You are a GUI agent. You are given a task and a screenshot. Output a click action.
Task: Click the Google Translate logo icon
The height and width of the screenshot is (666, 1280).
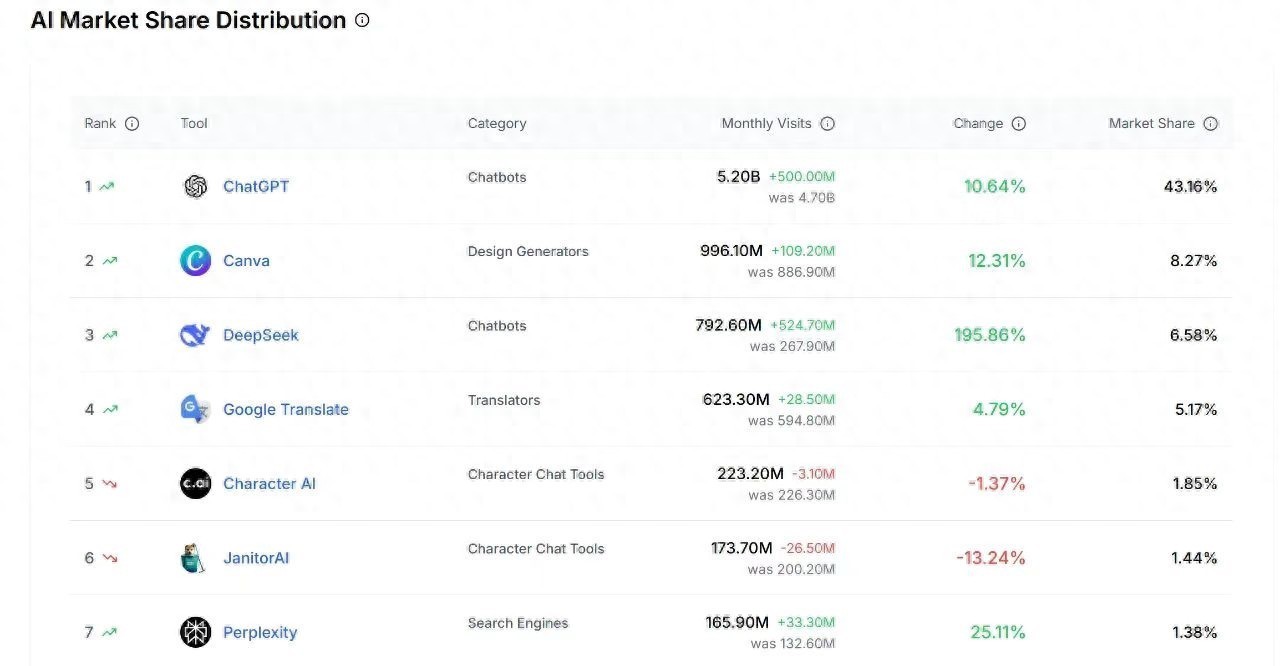click(x=195, y=409)
